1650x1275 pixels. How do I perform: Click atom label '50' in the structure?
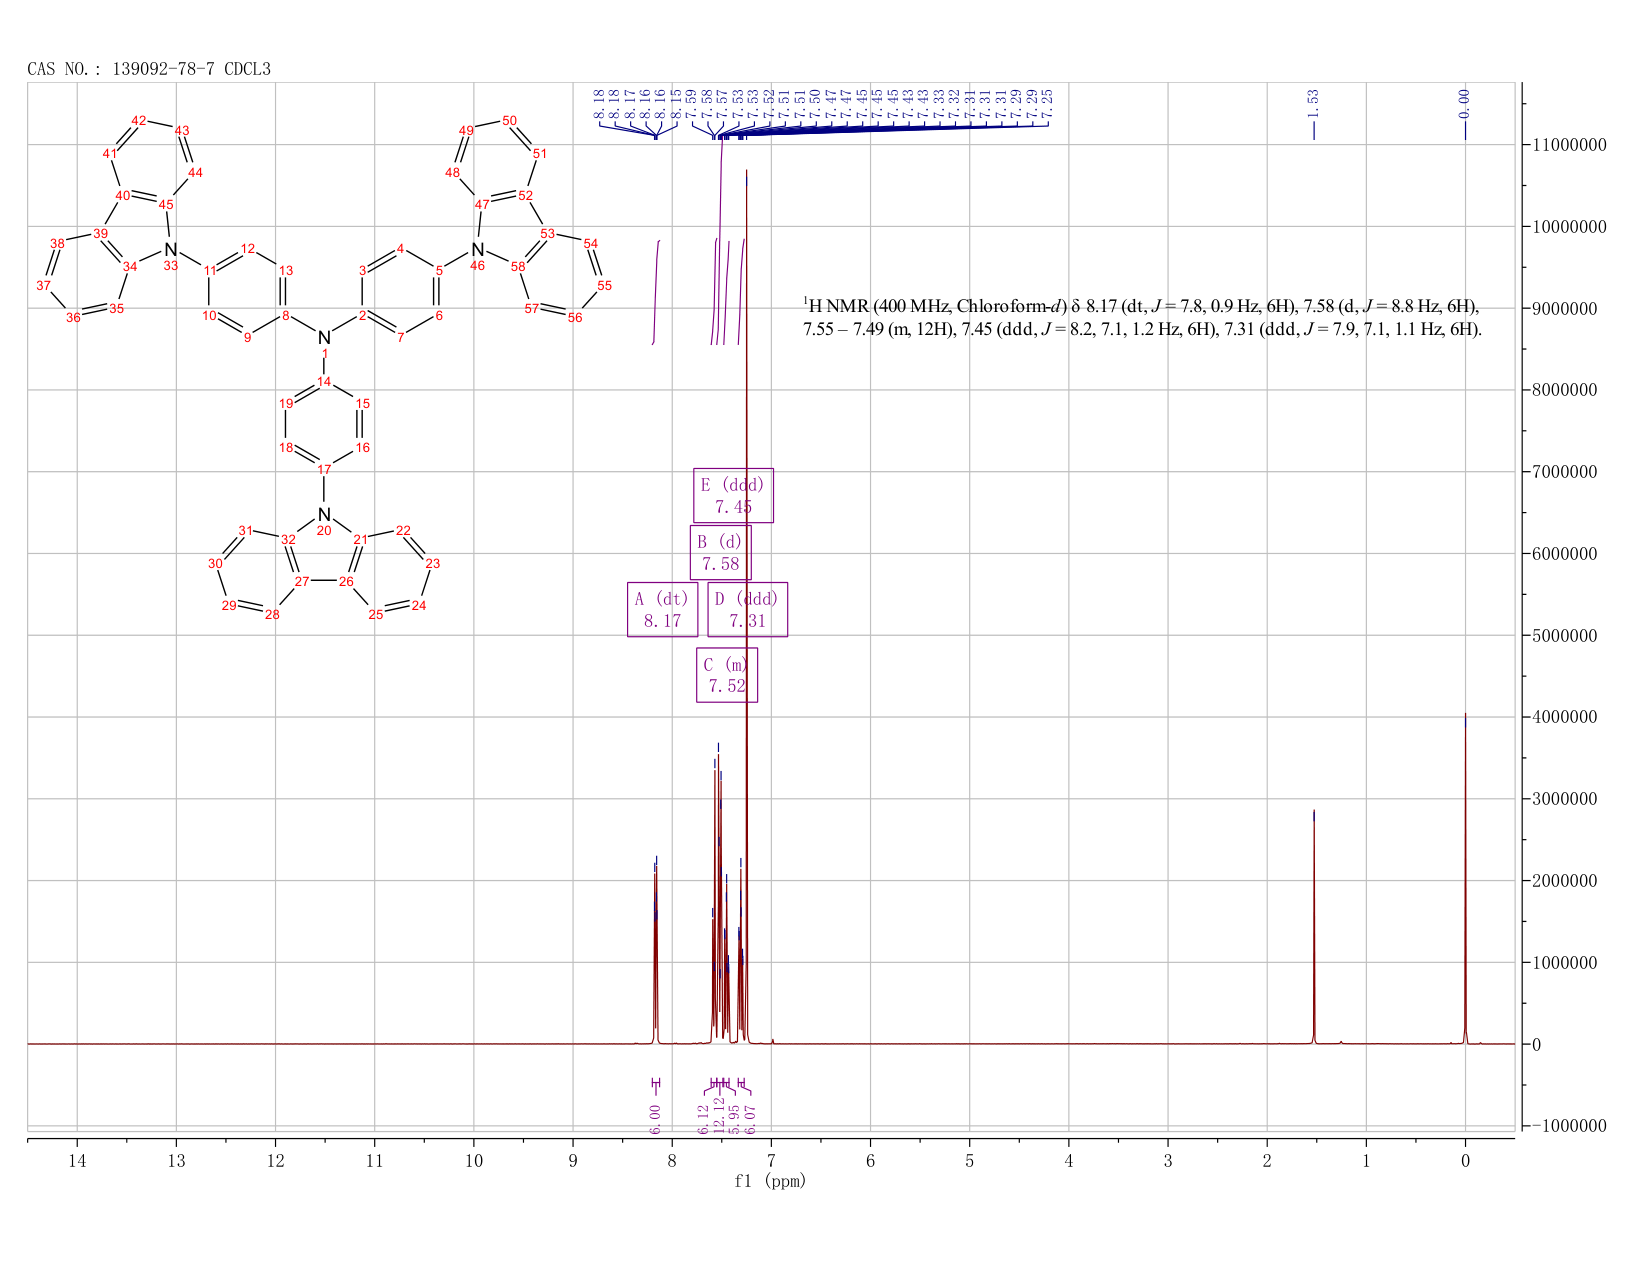[x=509, y=121]
